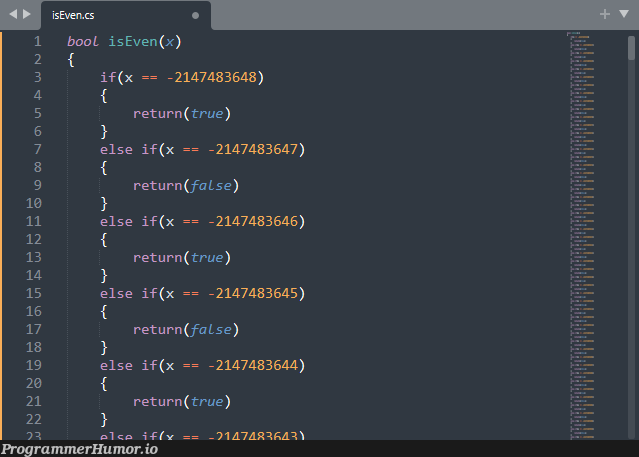This screenshot has width=639, height=457.
Task: Click the number -2147483644
Action: tap(253, 365)
